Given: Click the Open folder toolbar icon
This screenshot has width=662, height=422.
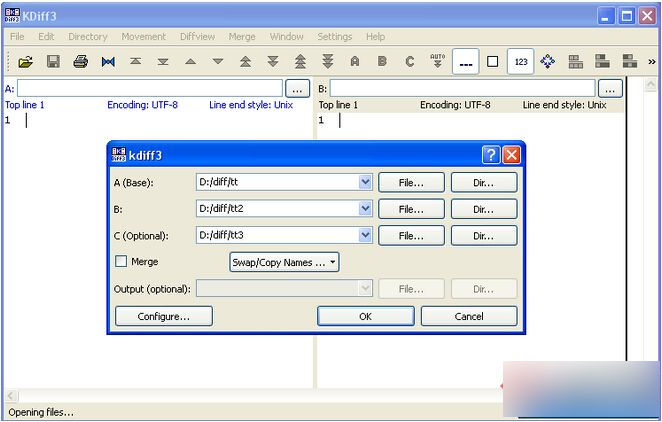Looking at the screenshot, I should (25, 62).
